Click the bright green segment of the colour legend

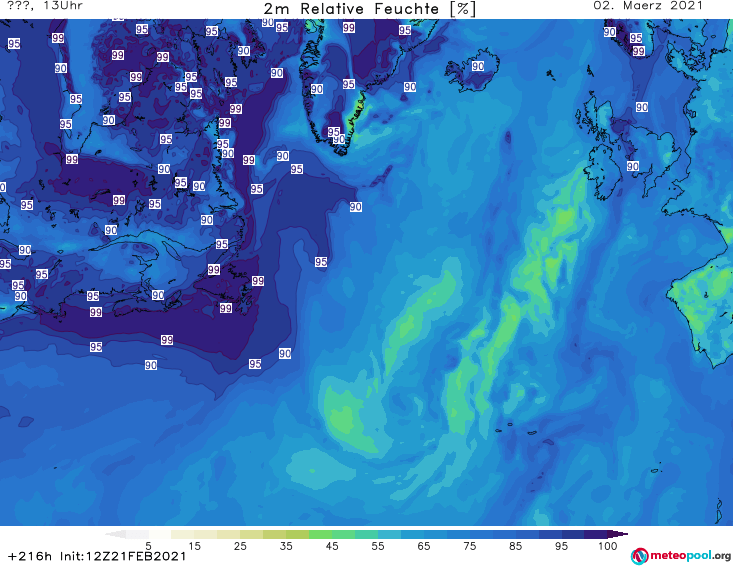[320, 534]
